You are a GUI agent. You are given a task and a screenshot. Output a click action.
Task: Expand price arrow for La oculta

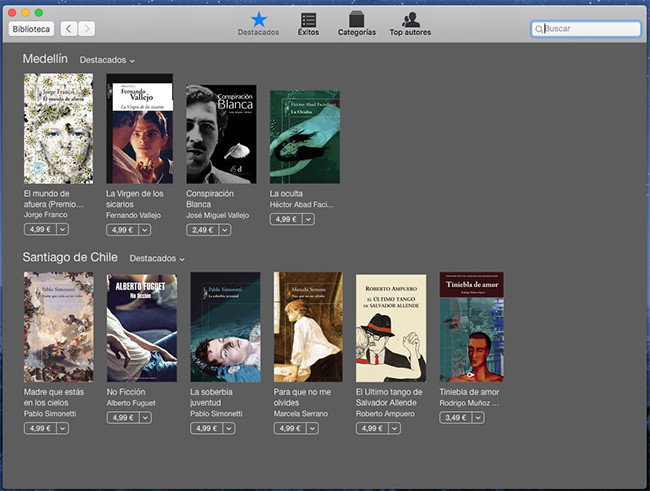click(308, 219)
